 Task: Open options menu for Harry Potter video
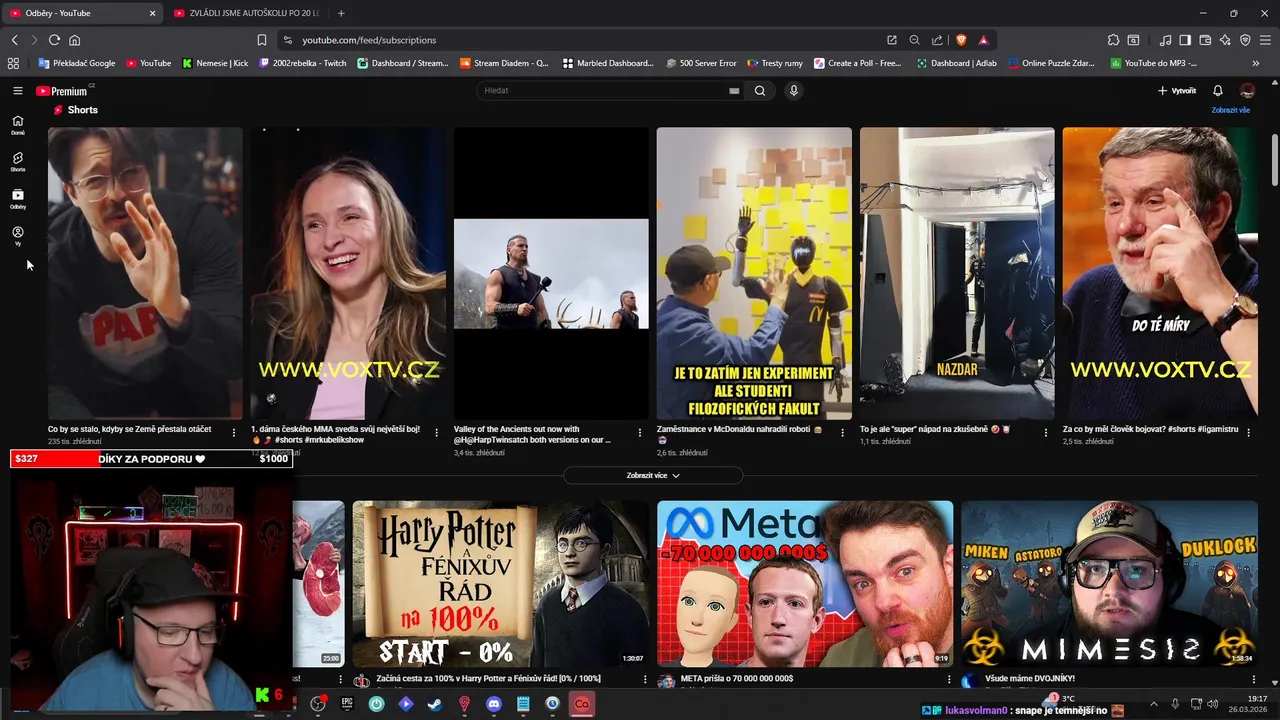pyautogui.click(x=645, y=680)
